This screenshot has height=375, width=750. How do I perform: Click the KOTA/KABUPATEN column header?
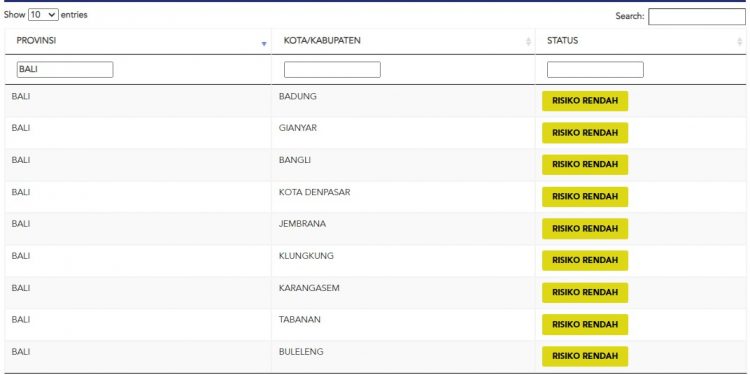(403, 41)
